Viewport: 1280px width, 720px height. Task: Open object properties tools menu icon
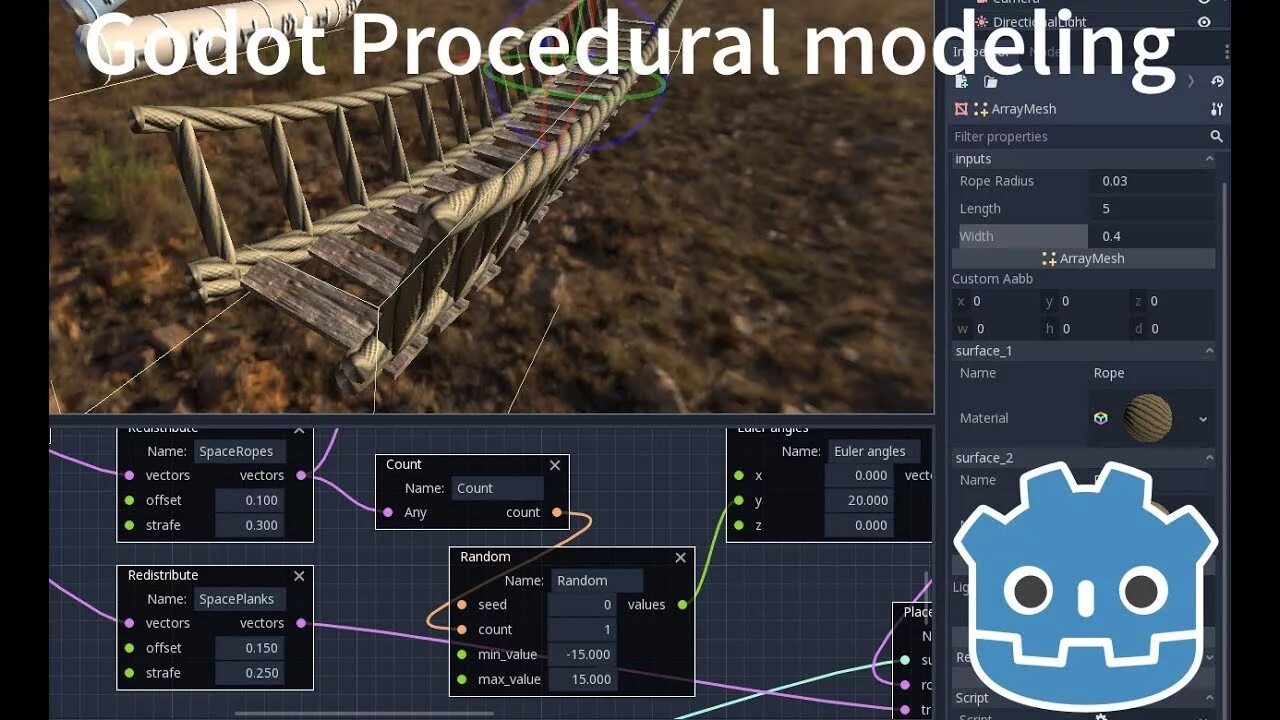(x=1217, y=109)
